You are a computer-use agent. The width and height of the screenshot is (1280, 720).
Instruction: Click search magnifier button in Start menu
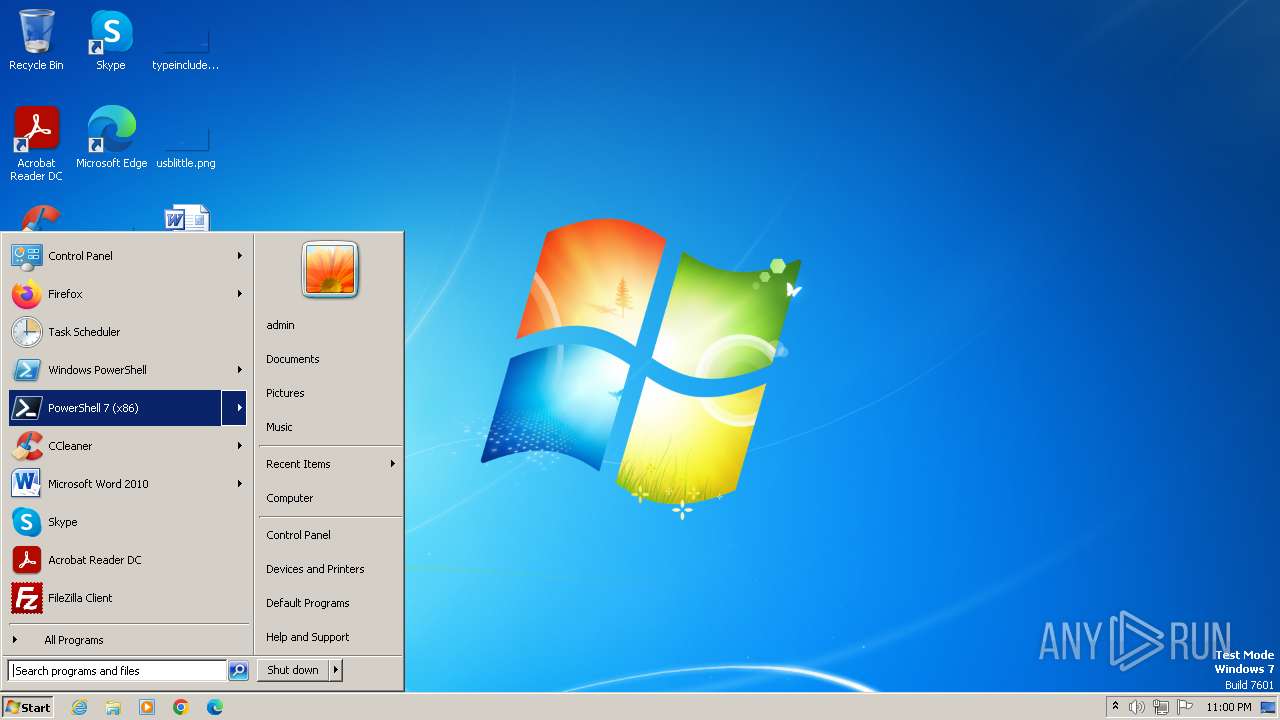click(x=238, y=671)
